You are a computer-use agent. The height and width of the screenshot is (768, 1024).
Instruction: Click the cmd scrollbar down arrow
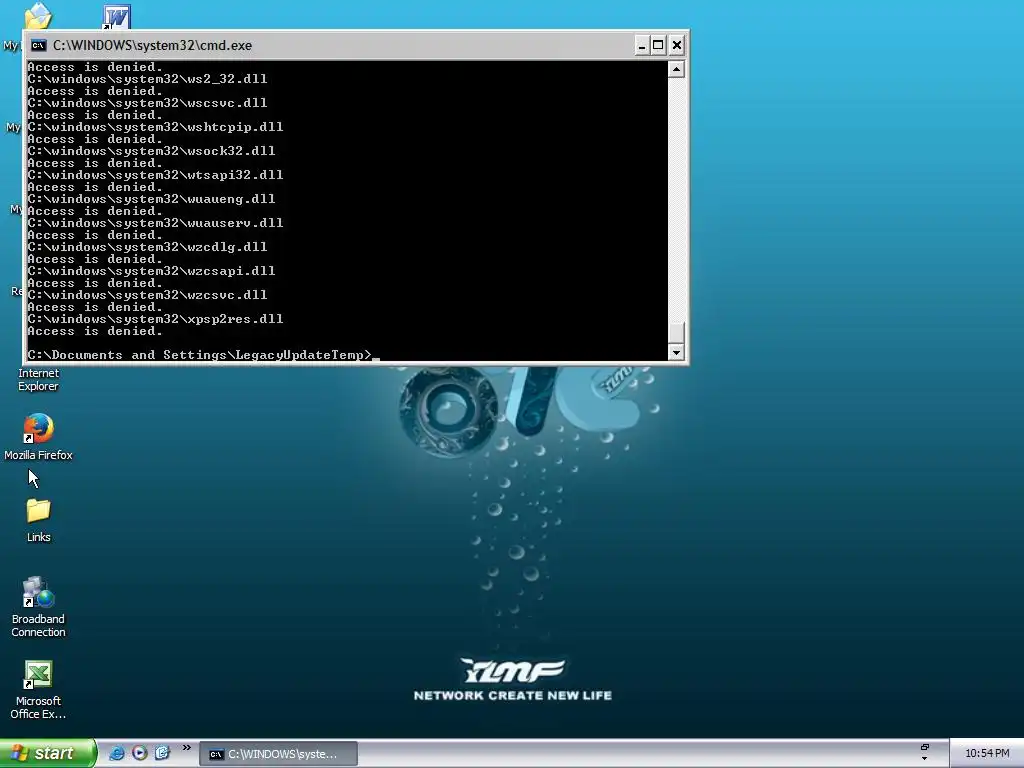pyautogui.click(x=676, y=353)
